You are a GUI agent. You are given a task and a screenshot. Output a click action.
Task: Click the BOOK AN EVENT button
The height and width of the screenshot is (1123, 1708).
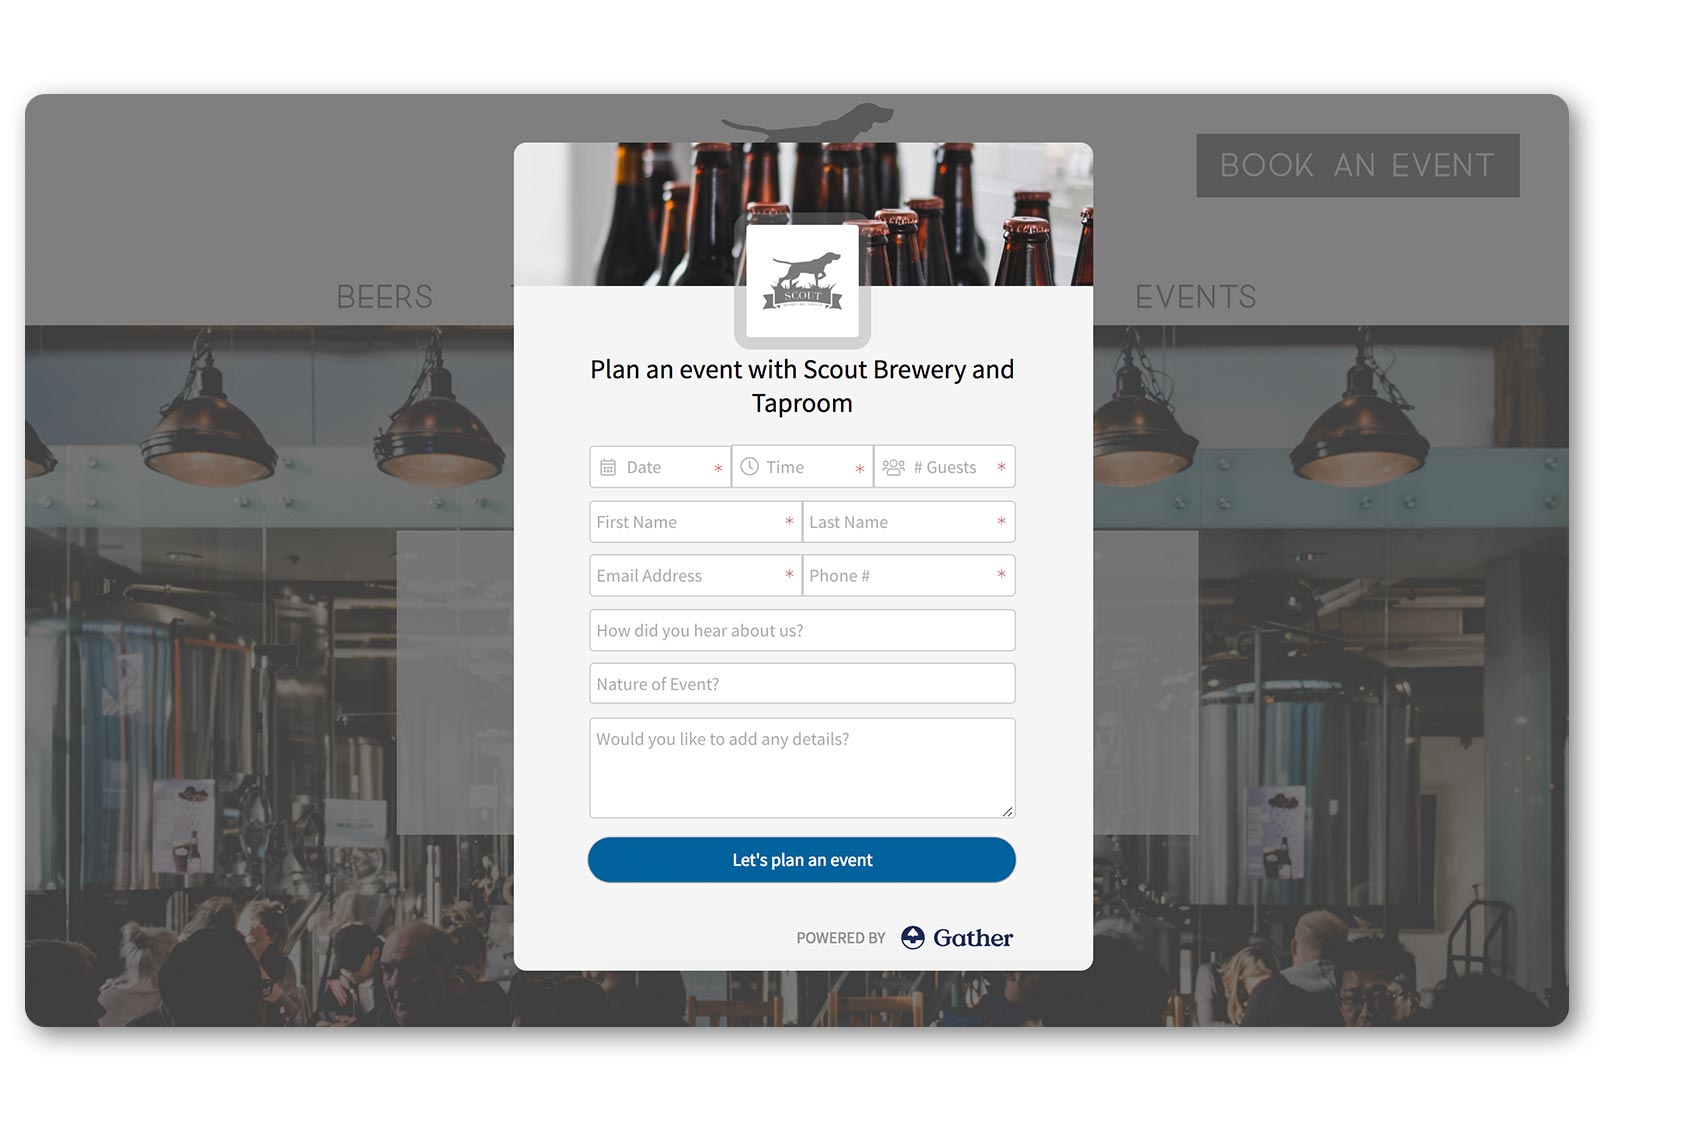tap(1357, 165)
